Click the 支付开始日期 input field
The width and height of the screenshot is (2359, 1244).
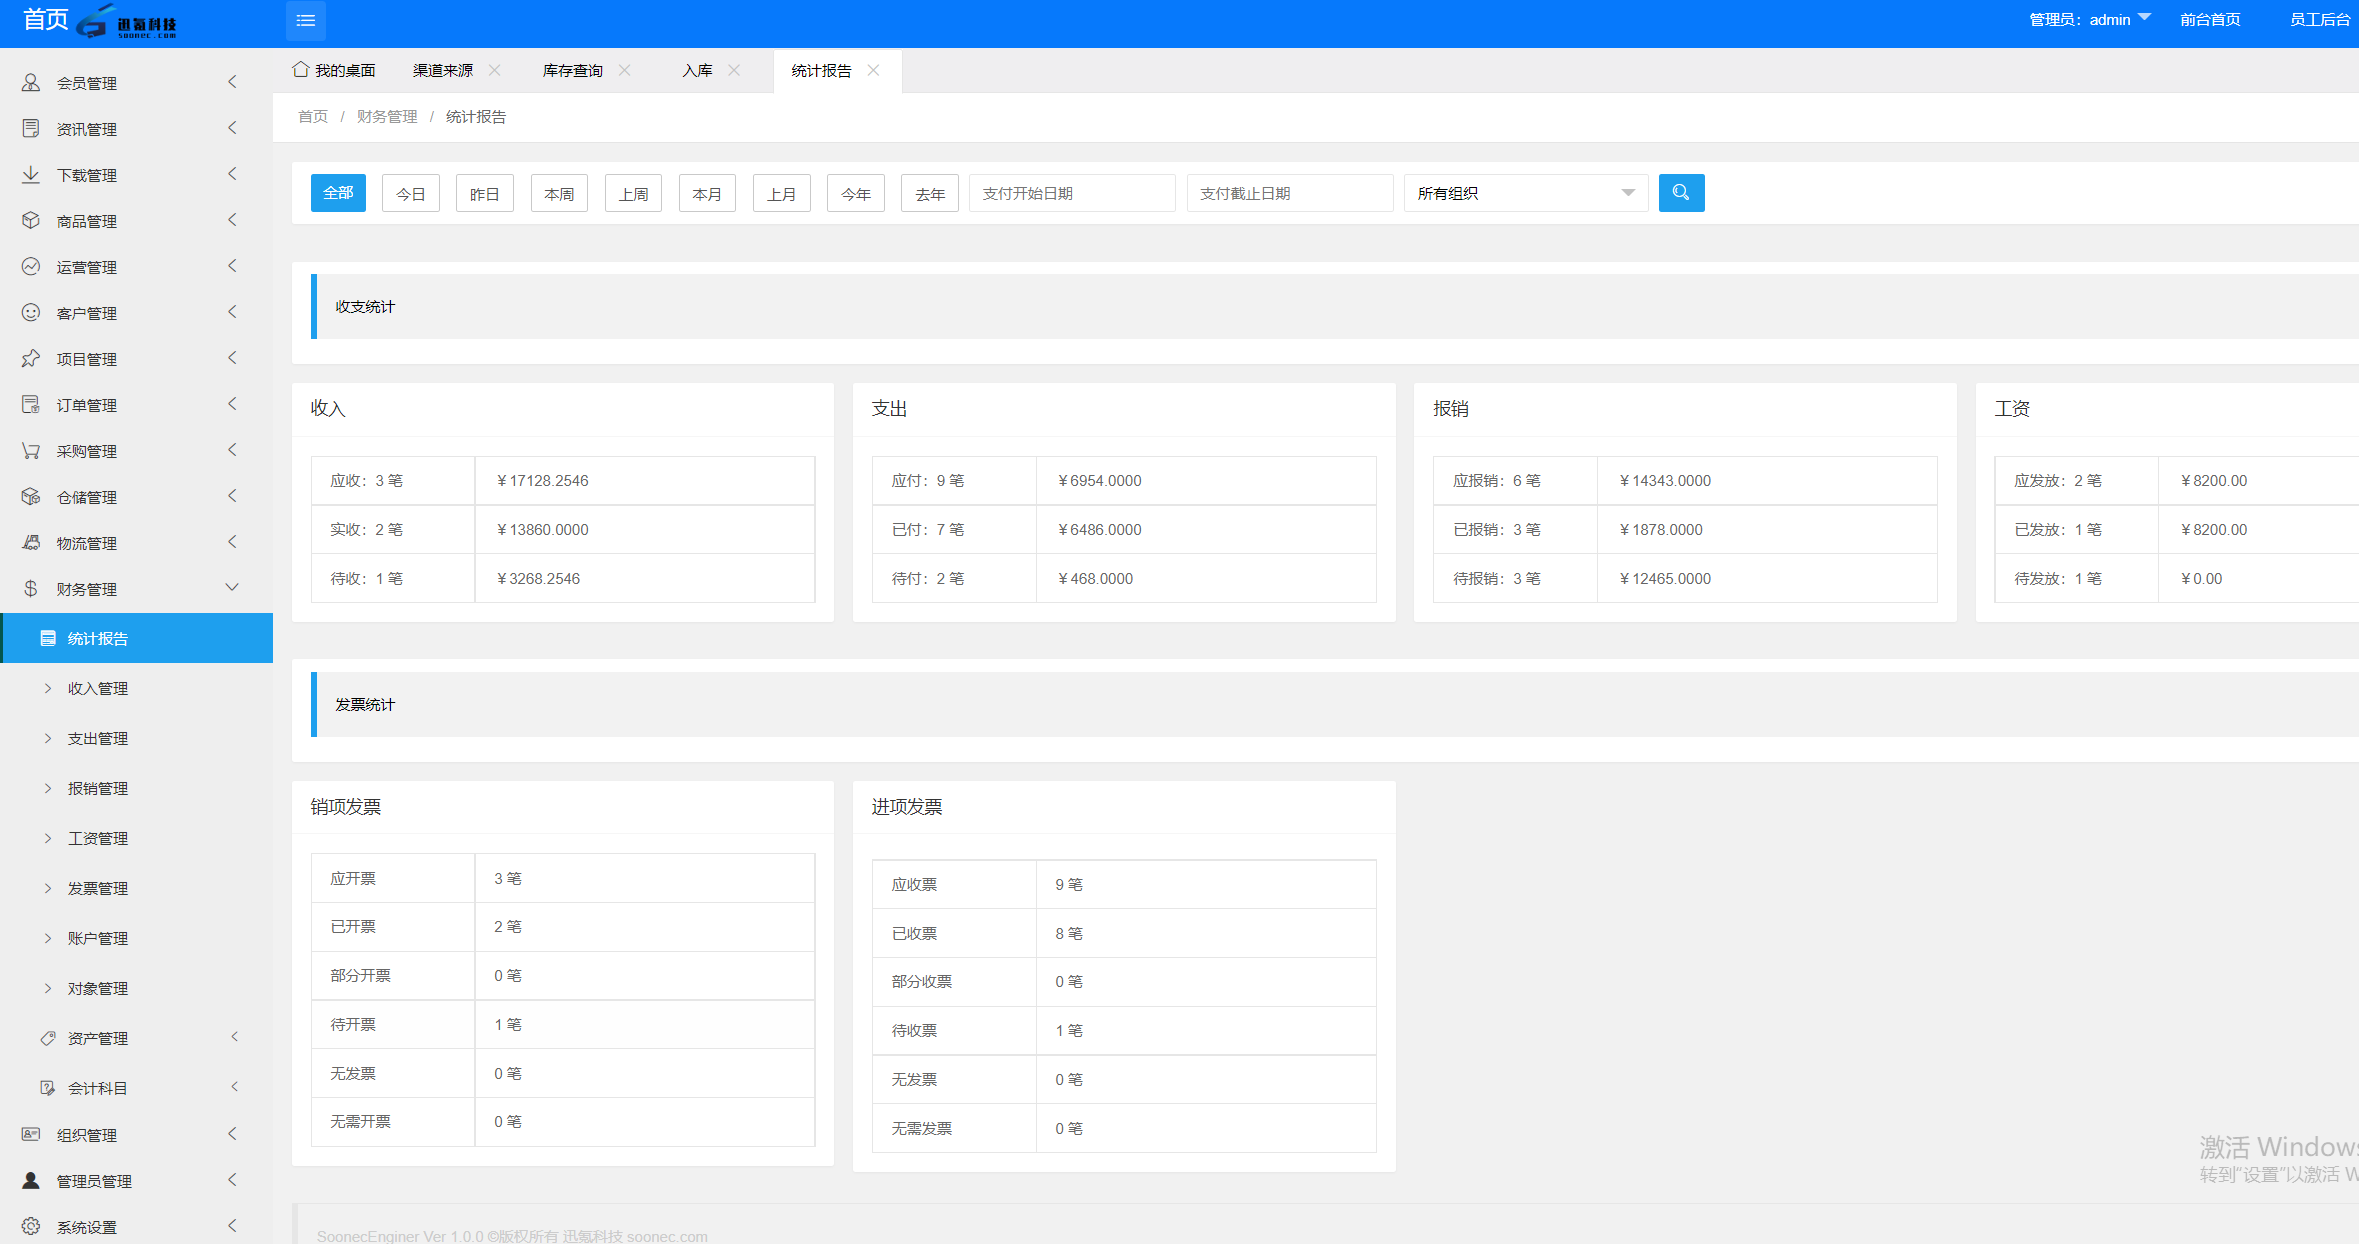point(1072,193)
